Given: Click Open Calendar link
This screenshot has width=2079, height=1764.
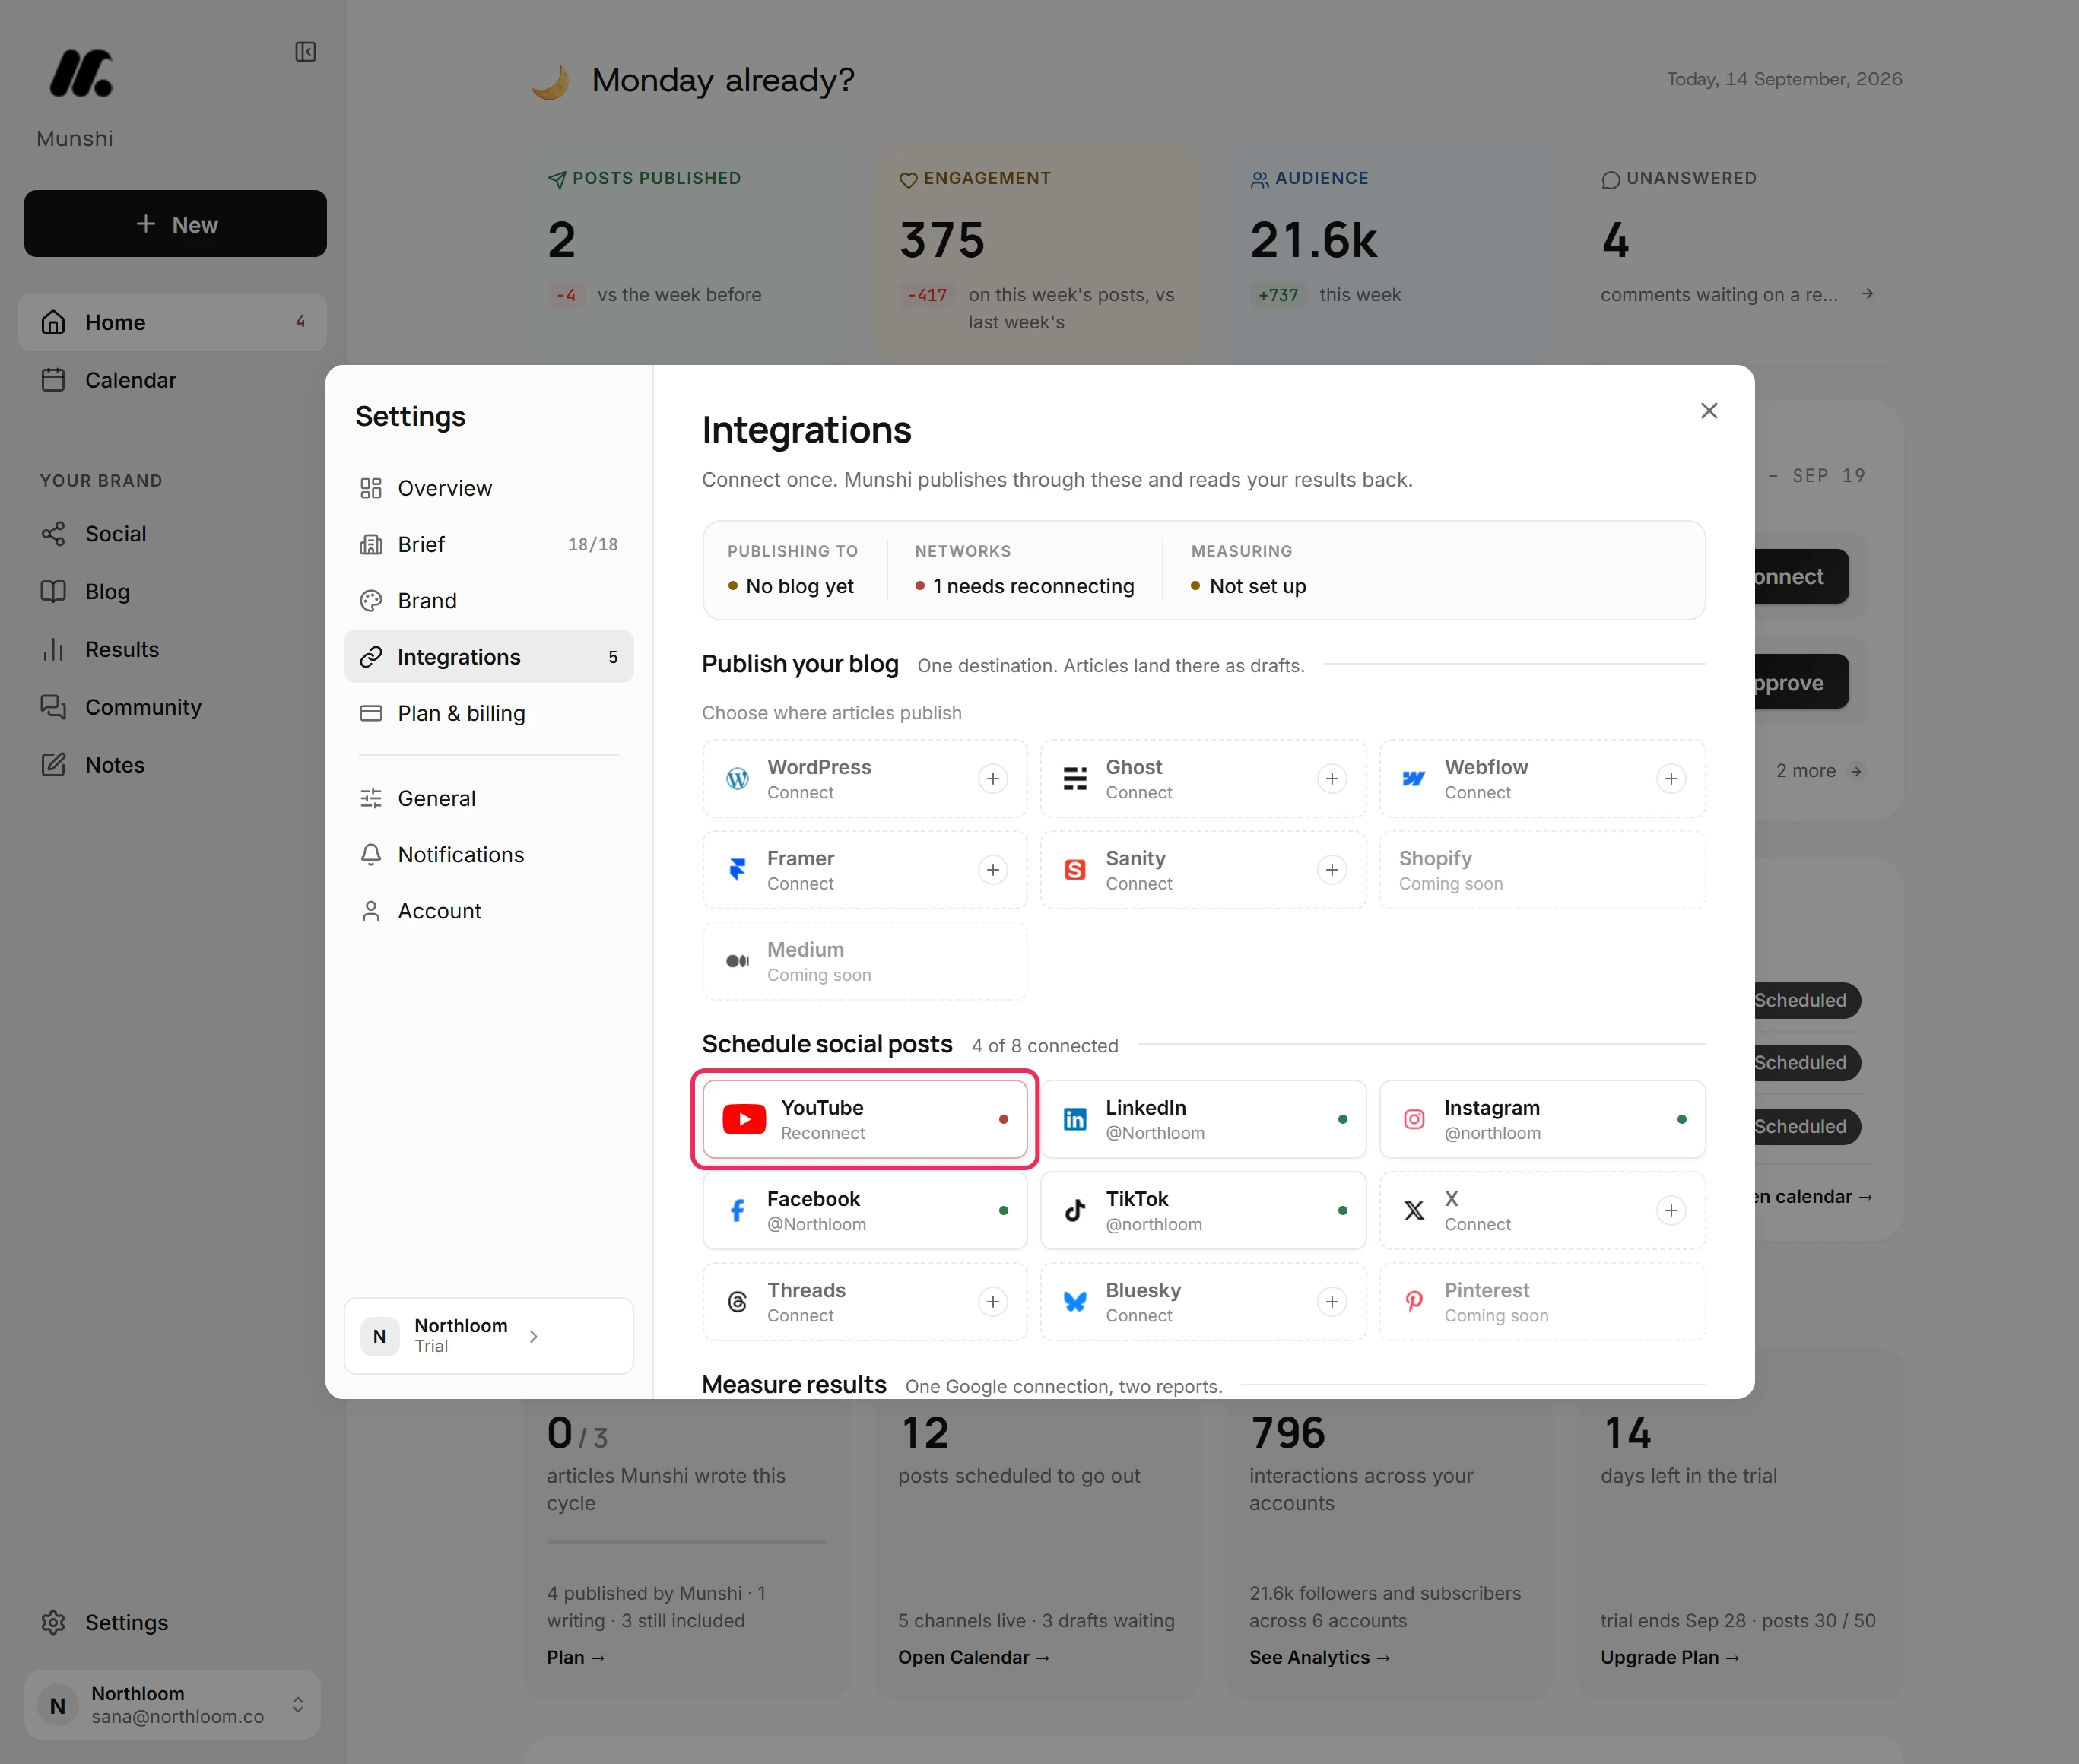Looking at the screenshot, I should pyautogui.click(x=973, y=1657).
